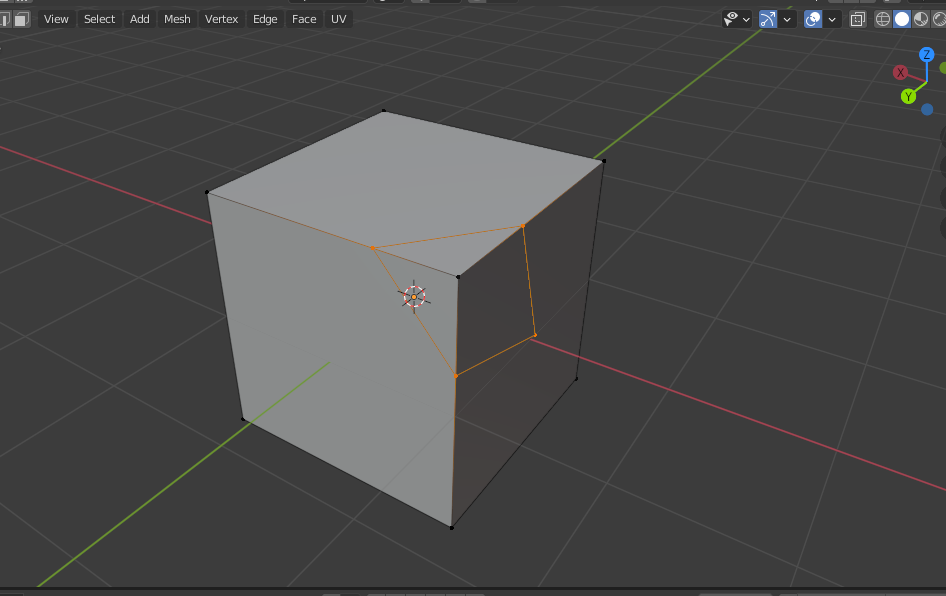Open the Face menu
This screenshot has height=596, width=946.
304,19
